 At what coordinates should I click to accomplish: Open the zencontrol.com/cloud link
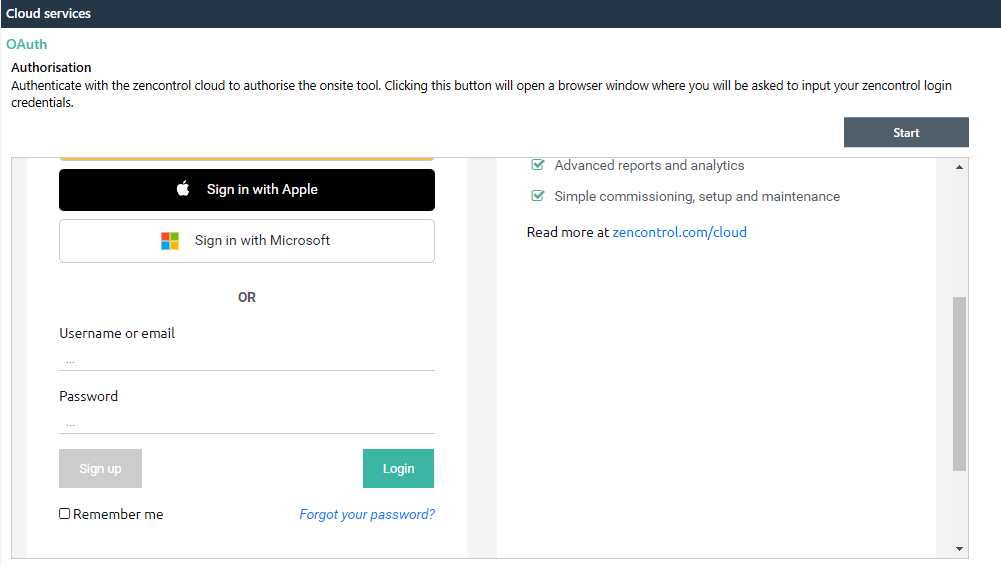pyautogui.click(x=679, y=232)
